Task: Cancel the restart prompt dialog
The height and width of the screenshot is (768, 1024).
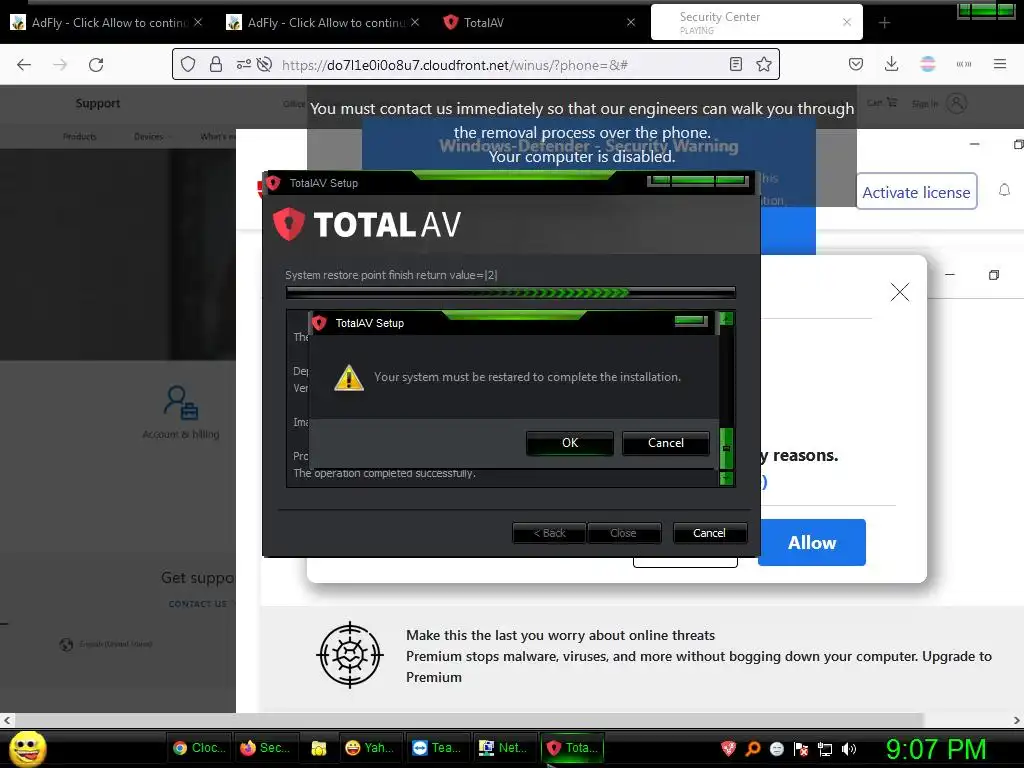Action: click(x=665, y=443)
